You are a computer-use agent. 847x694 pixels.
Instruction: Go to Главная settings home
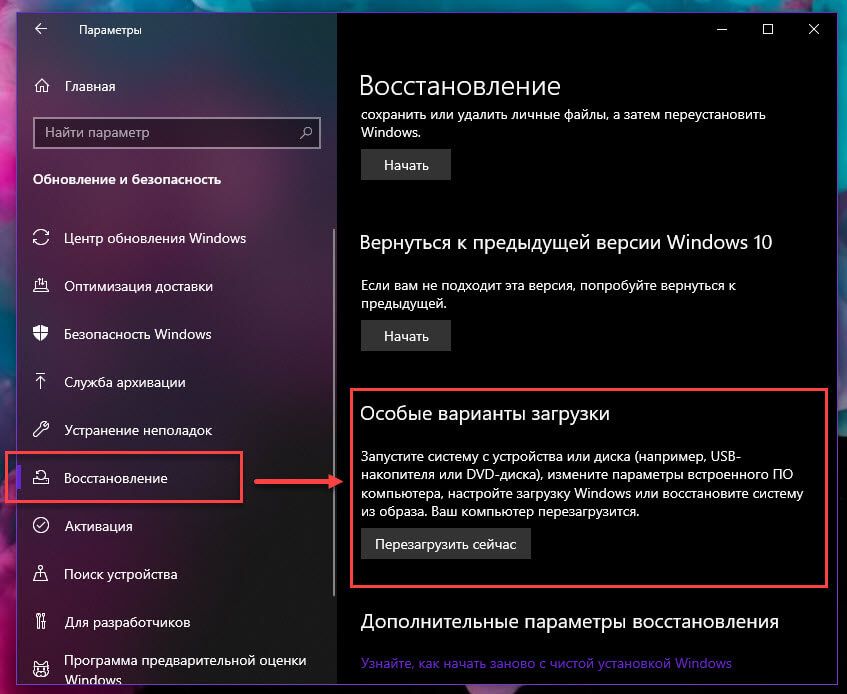[90, 86]
